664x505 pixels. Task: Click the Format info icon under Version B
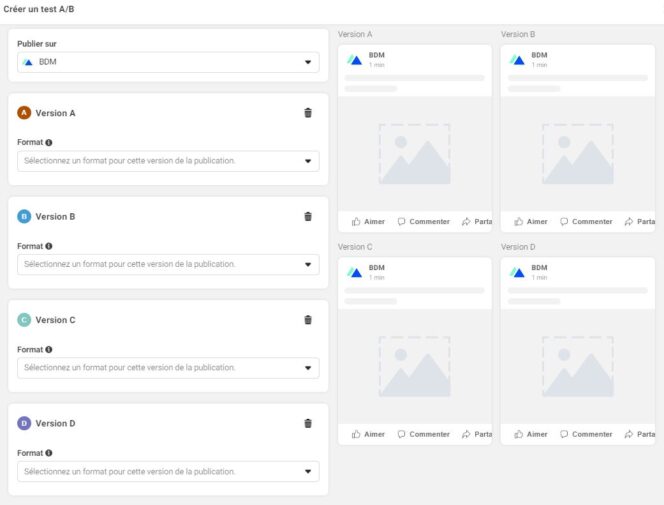[49, 246]
